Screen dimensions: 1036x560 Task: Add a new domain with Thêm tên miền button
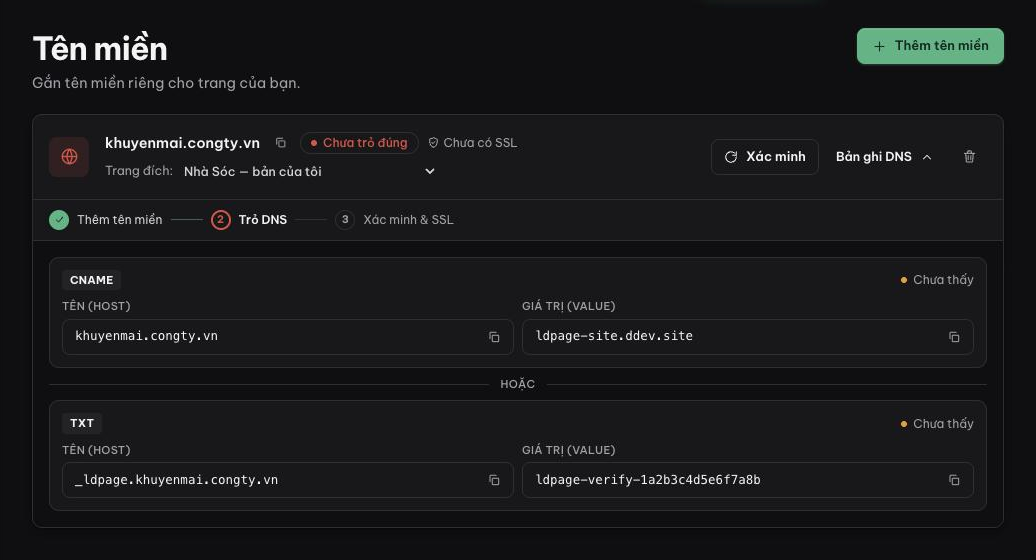pos(930,46)
